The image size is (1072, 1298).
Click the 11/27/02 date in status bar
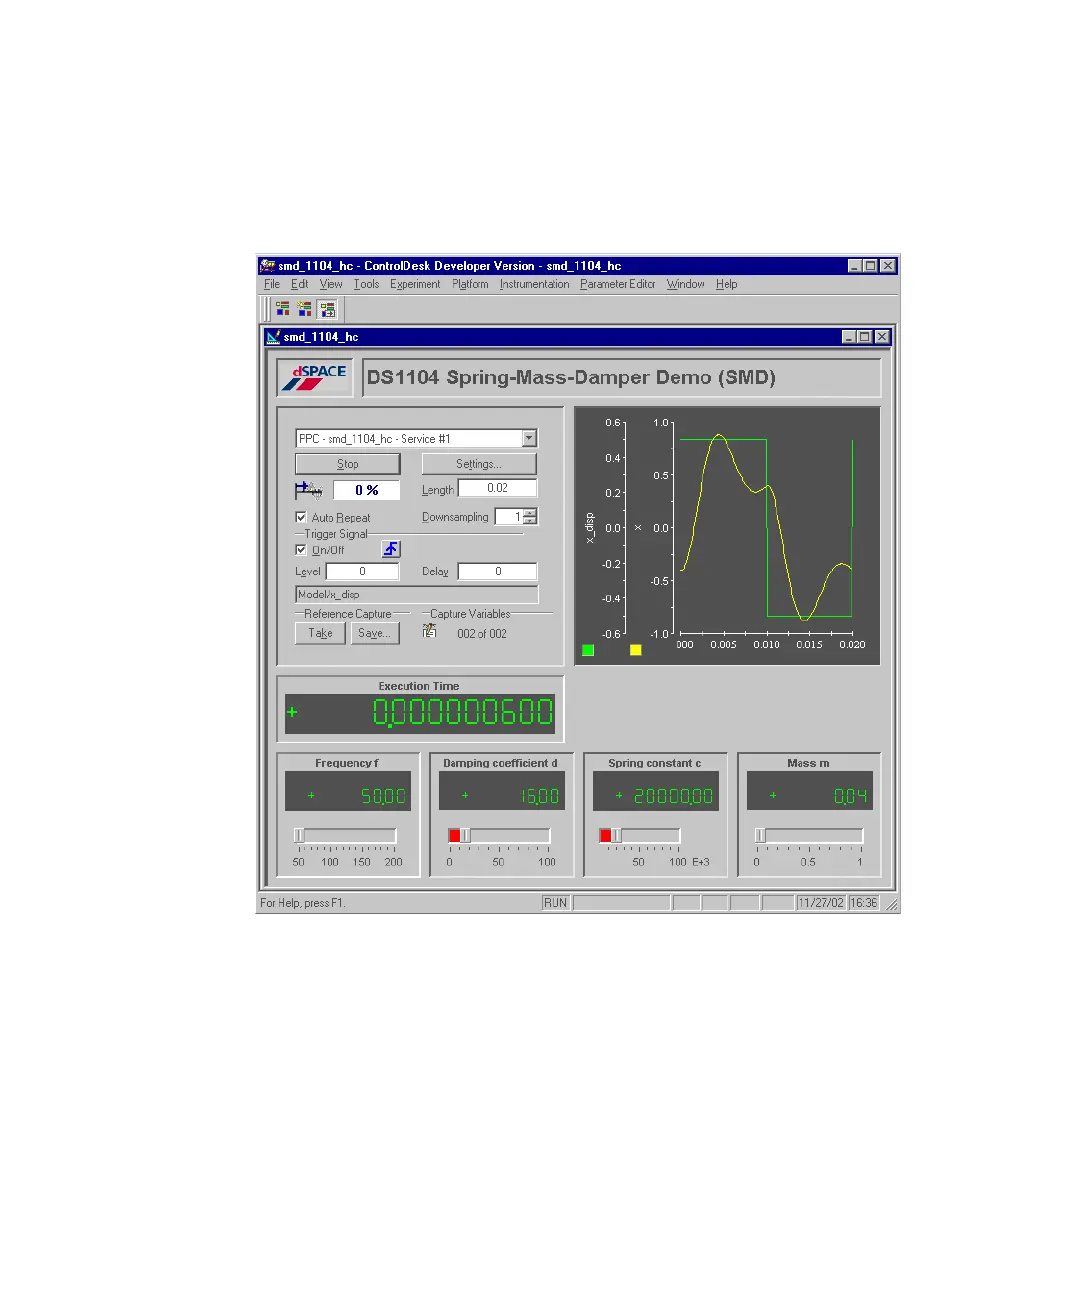[821, 903]
